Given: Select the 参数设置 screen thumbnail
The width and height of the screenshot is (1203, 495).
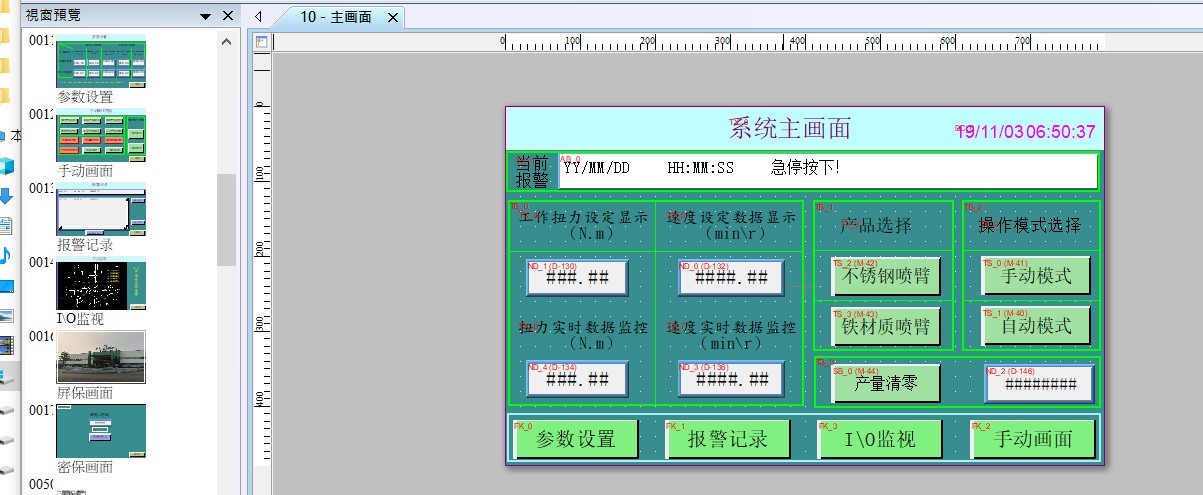Looking at the screenshot, I should [101, 62].
